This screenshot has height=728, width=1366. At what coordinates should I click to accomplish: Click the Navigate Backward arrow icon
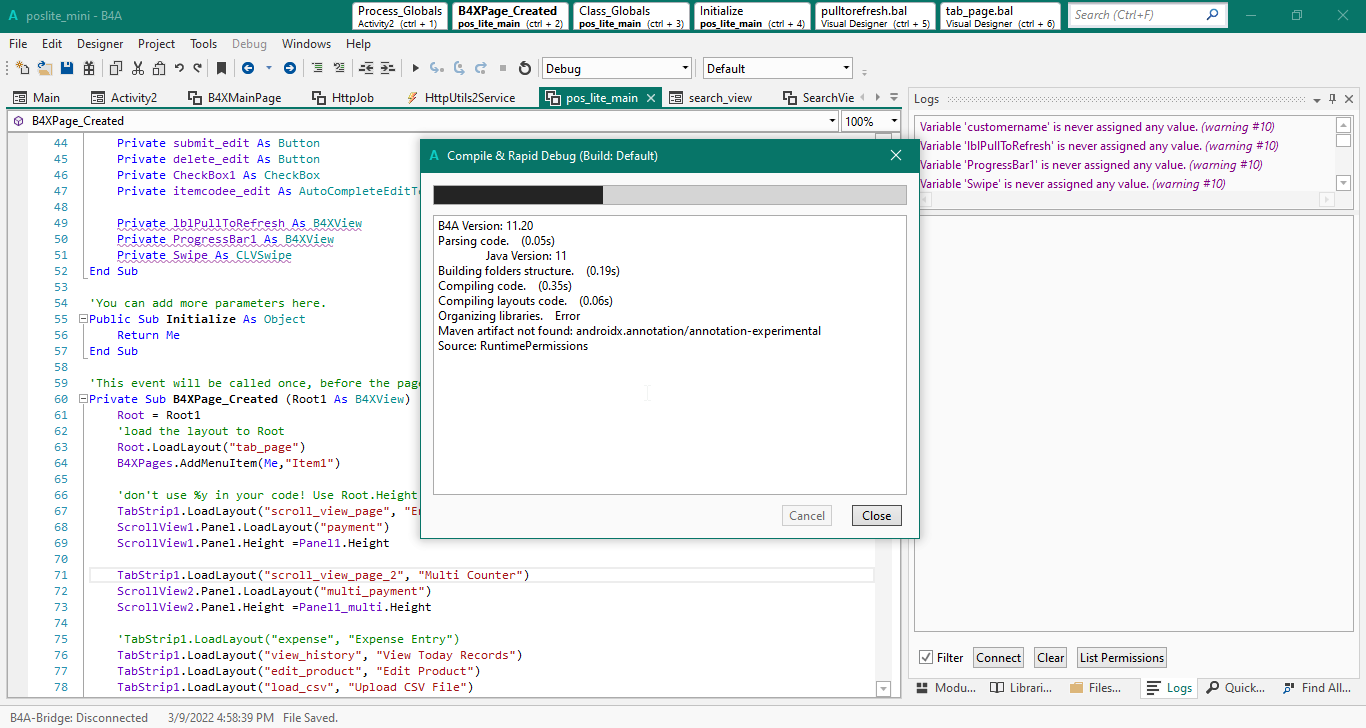pyautogui.click(x=247, y=68)
